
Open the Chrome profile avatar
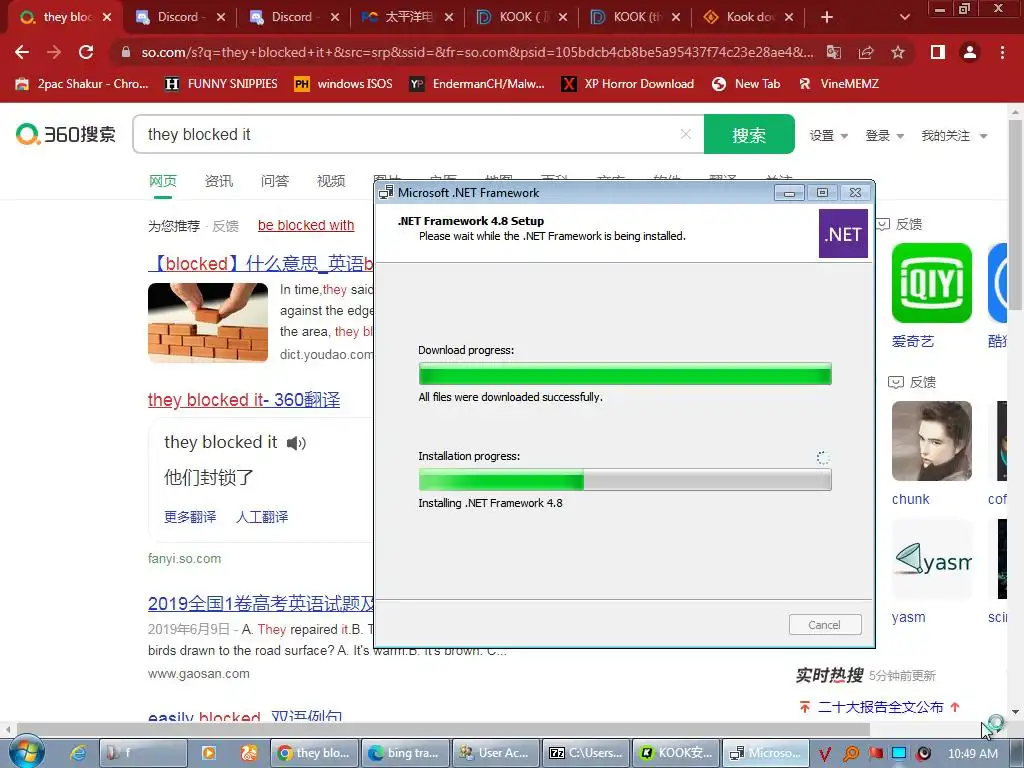(x=970, y=52)
